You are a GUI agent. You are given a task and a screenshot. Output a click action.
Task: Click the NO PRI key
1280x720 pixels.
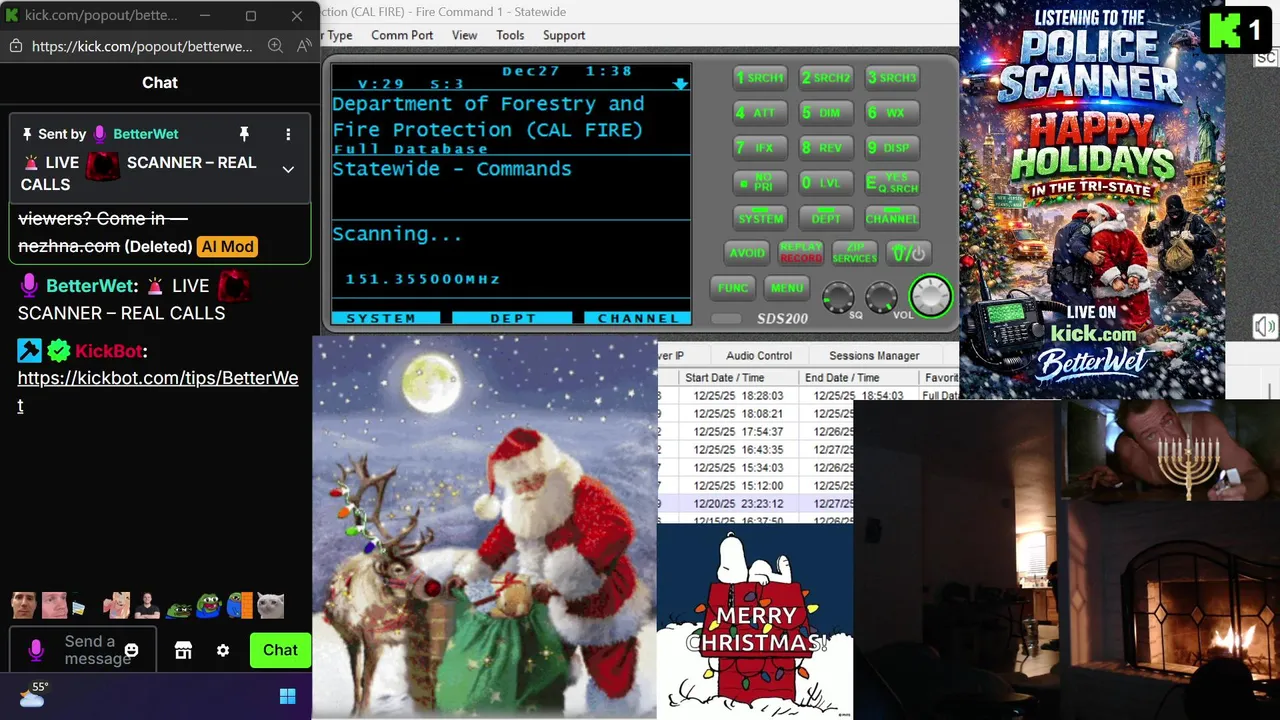(x=760, y=183)
